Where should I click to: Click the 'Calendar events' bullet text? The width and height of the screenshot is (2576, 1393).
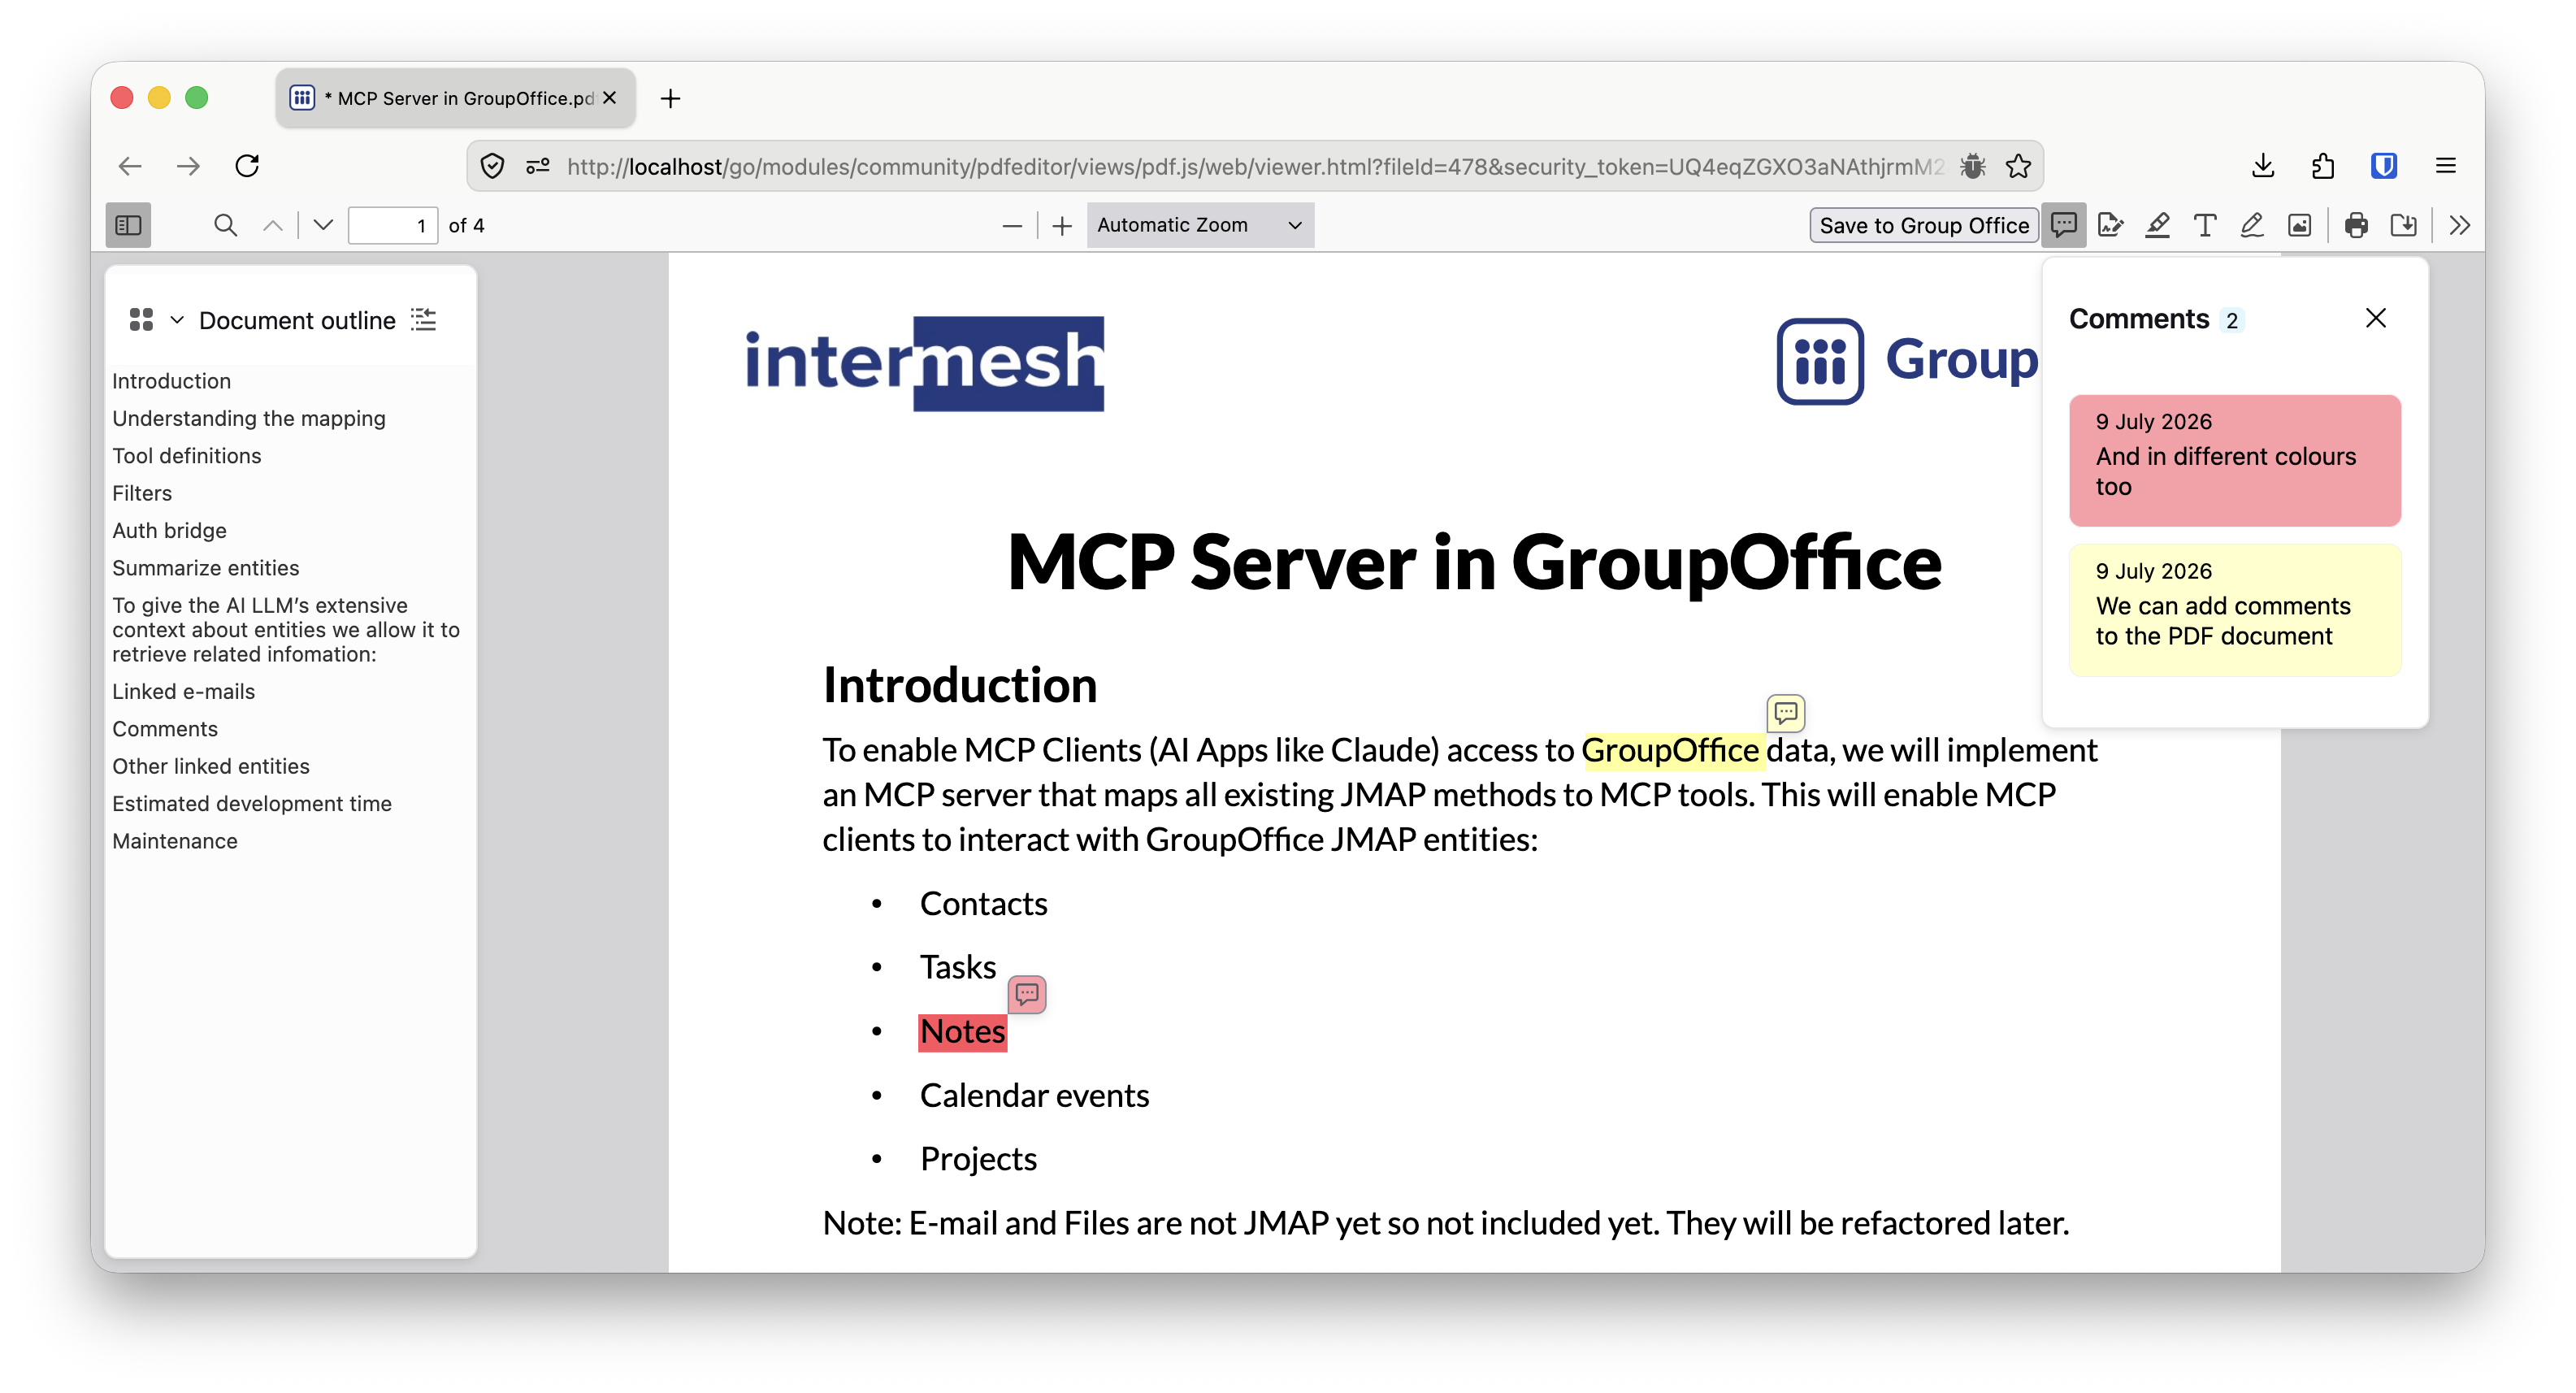1034,1095
